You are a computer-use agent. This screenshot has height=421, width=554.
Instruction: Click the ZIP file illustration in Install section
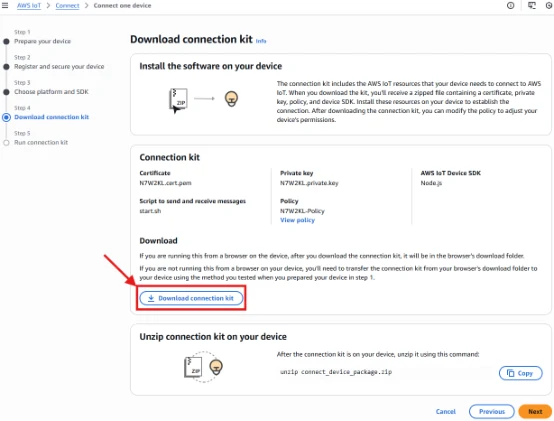(178, 101)
